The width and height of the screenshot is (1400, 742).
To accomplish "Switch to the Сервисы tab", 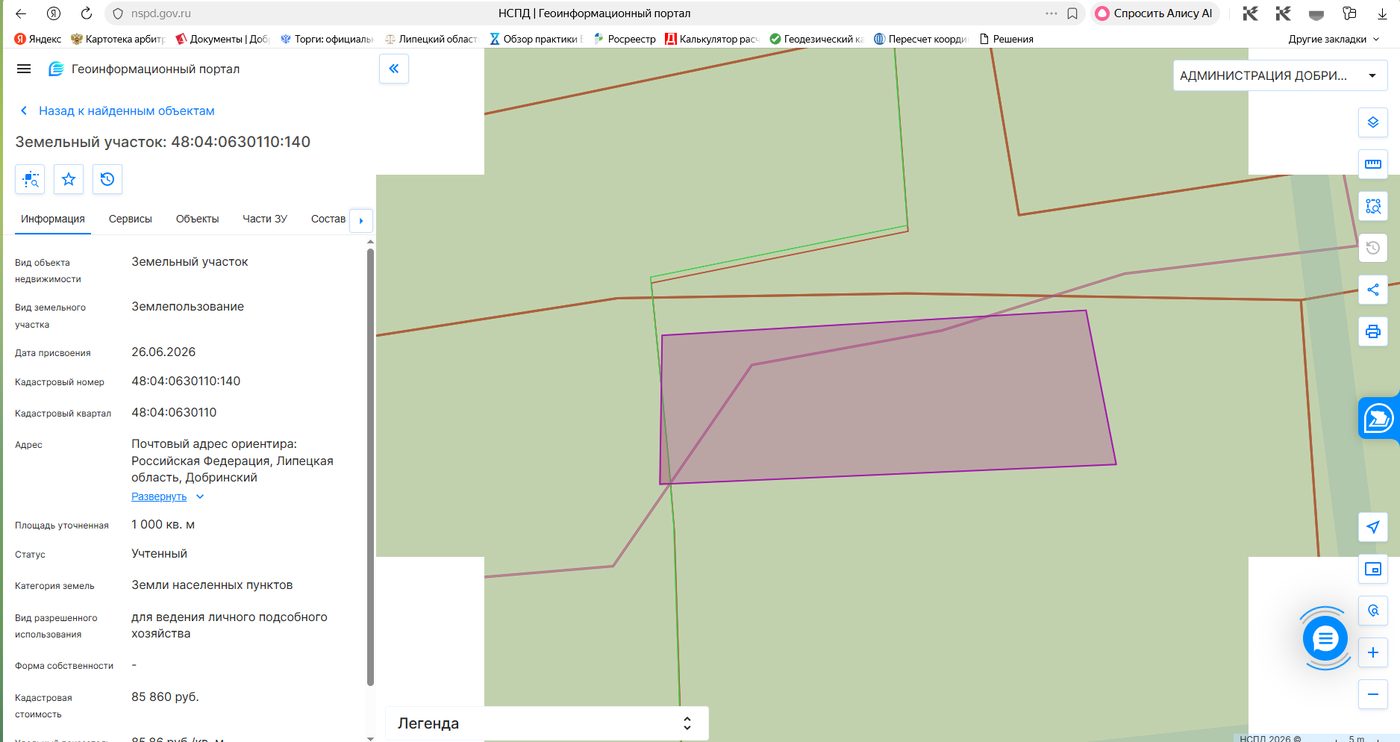I will (130, 219).
